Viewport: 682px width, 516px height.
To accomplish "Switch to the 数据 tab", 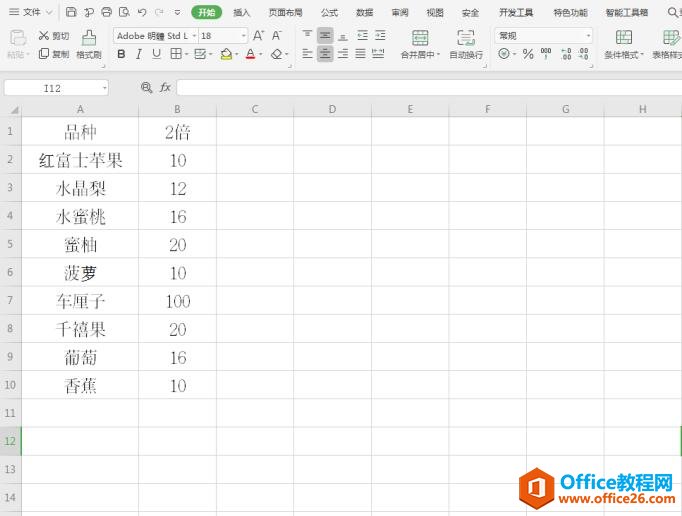I will click(364, 13).
